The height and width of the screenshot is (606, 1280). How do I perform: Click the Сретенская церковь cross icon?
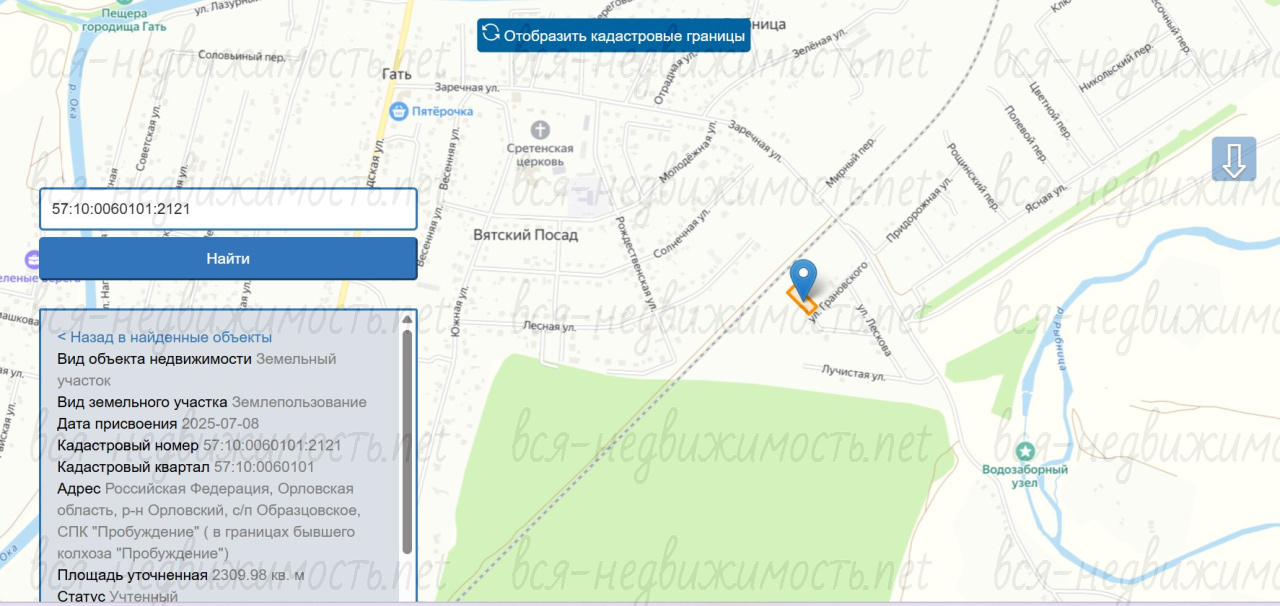click(x=540, y=129)
